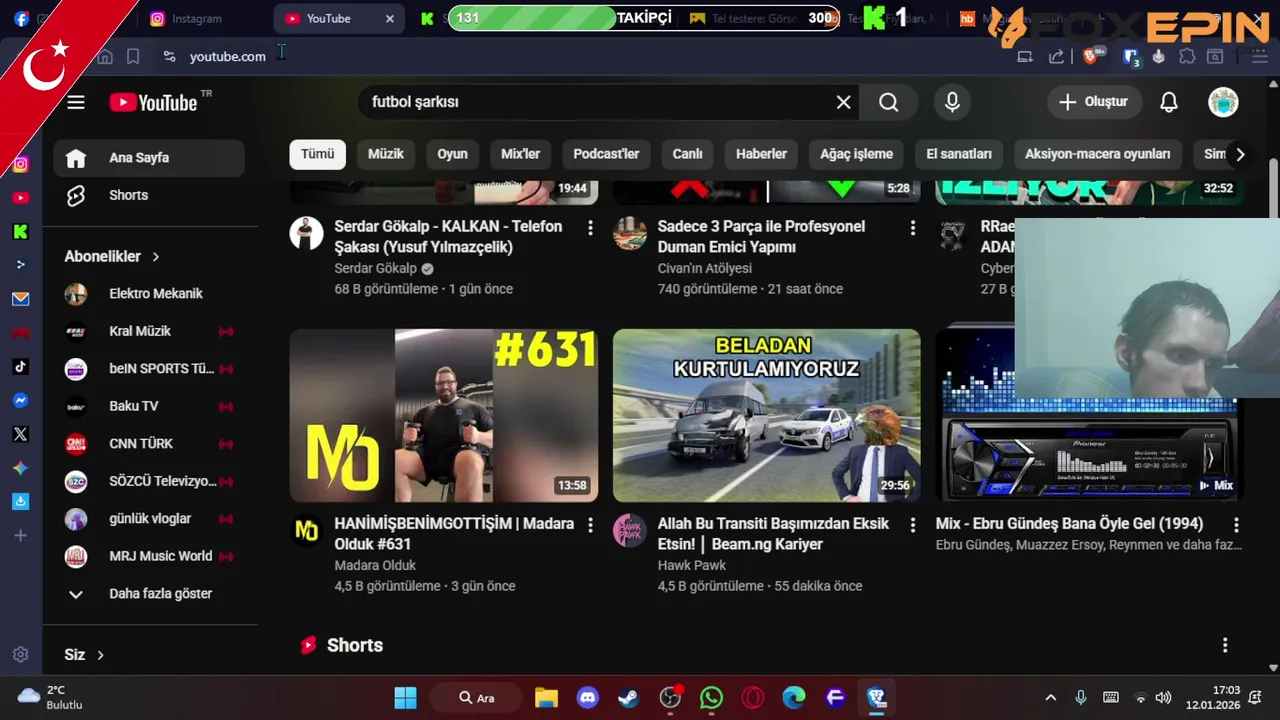Open options for Serdar Gökalp KALKAN video

(x=590, y=228)
